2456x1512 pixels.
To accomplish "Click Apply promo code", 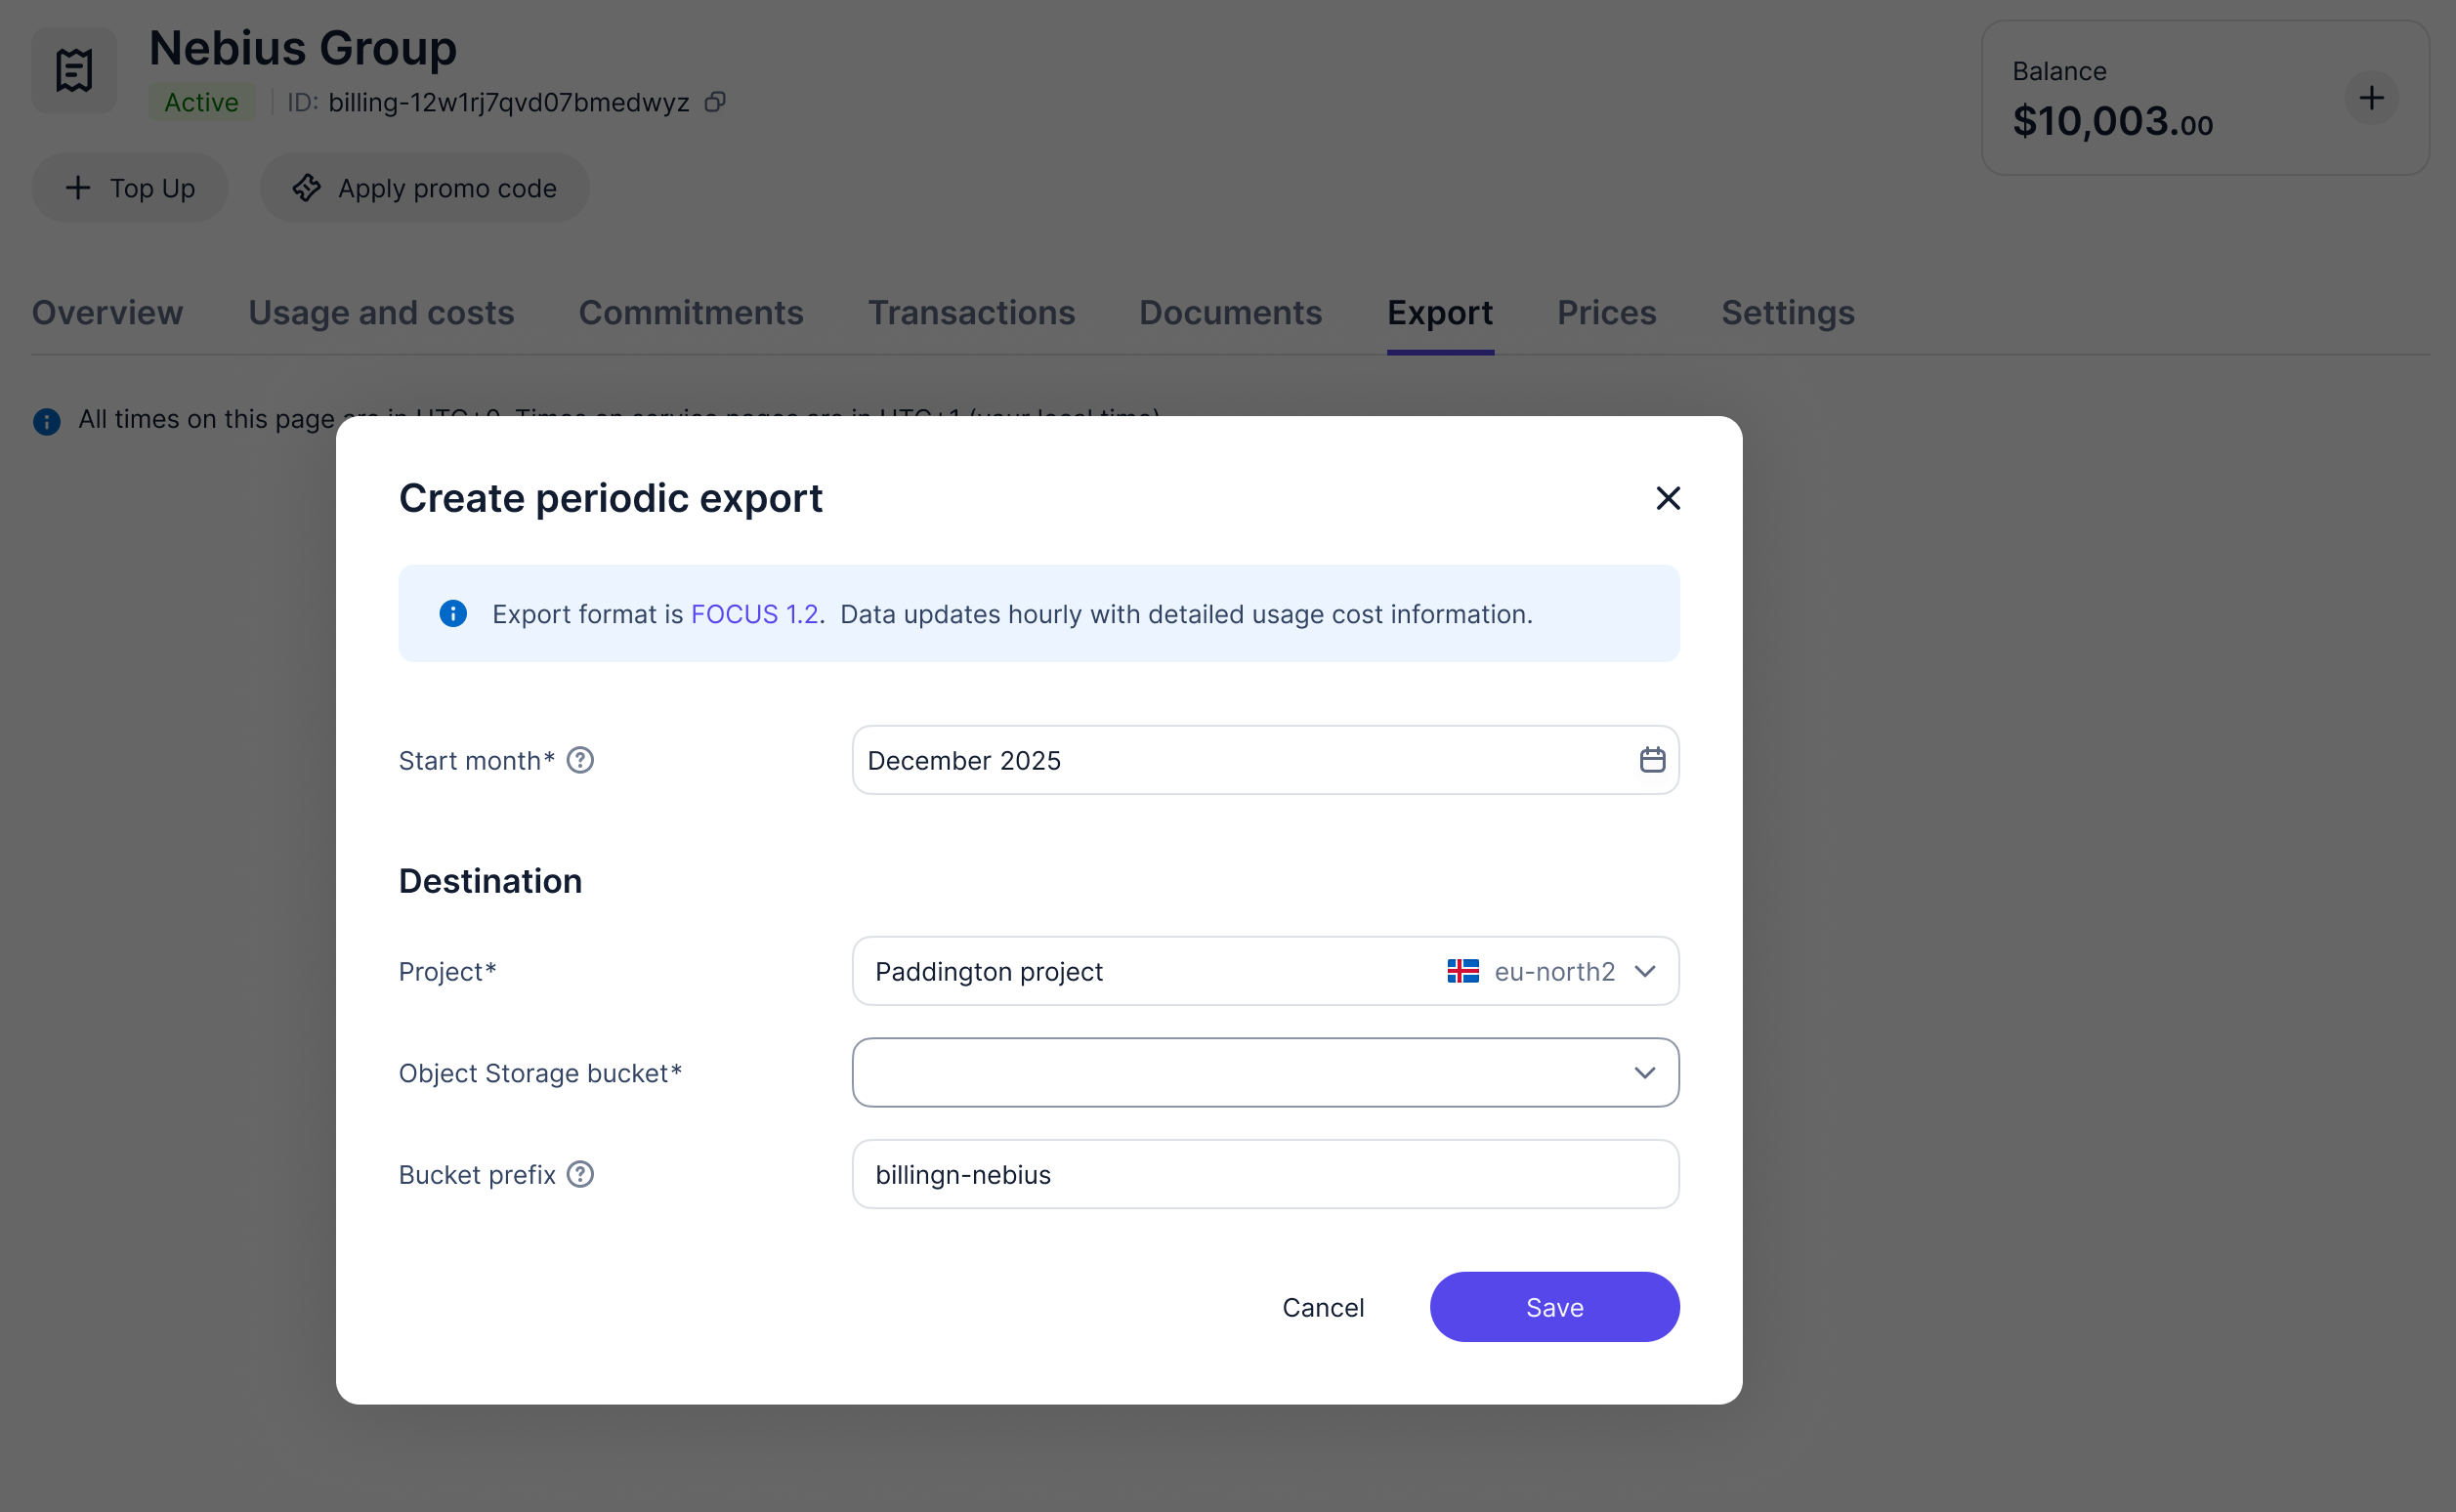I will click(x=424, y=188).
